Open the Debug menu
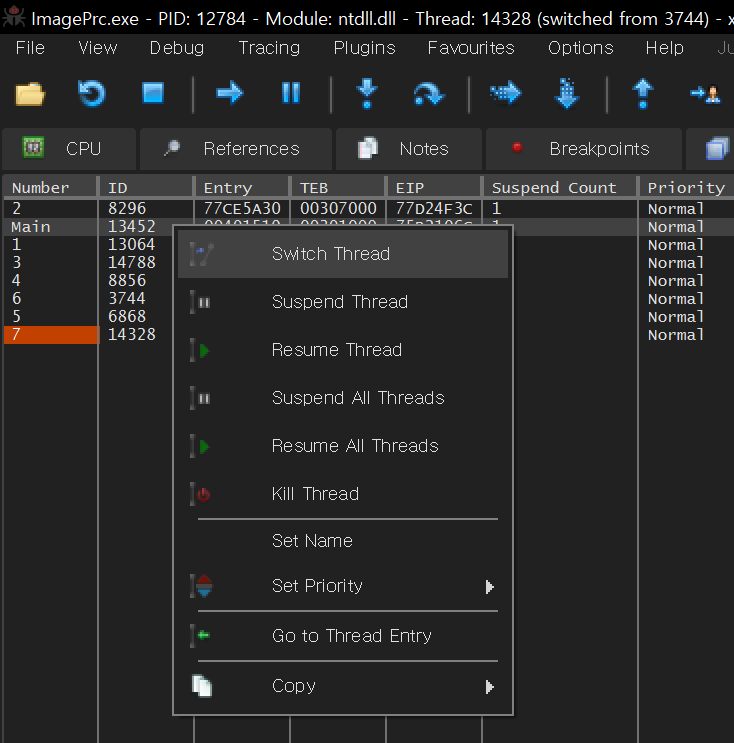 click(x=177, y=48)
